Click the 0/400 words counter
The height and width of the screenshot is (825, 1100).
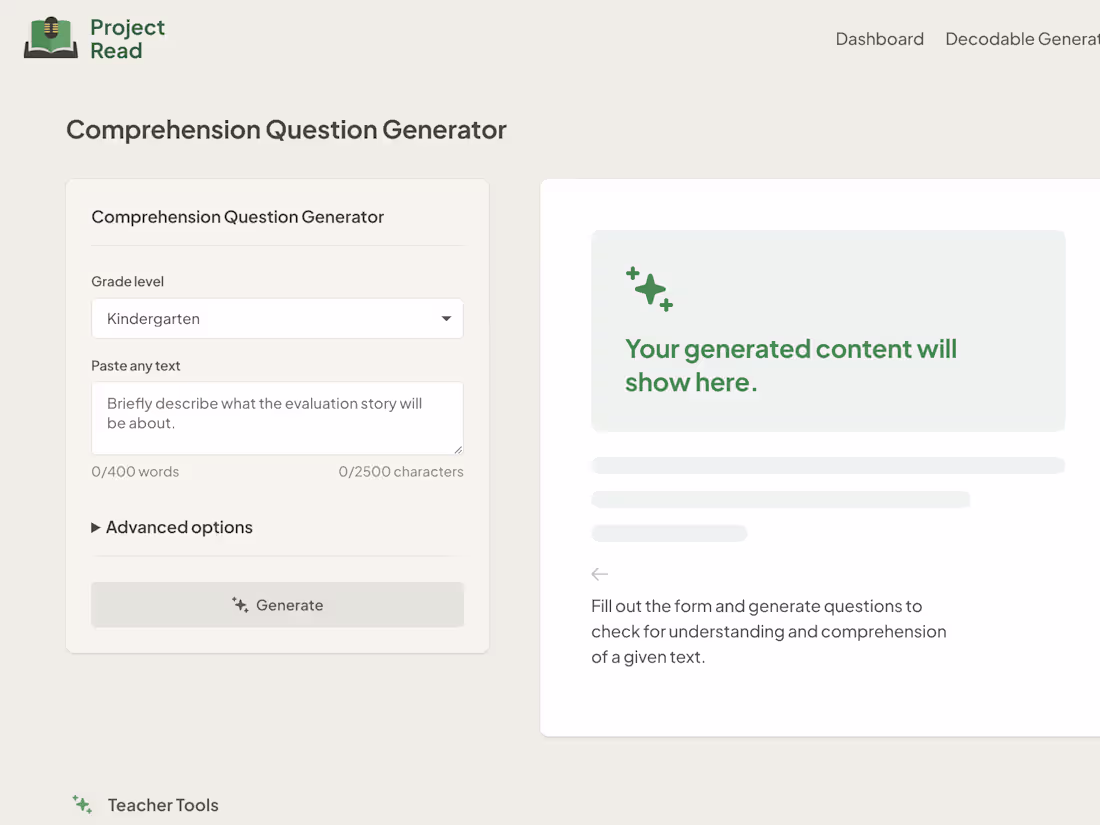(x=135, y=471)
